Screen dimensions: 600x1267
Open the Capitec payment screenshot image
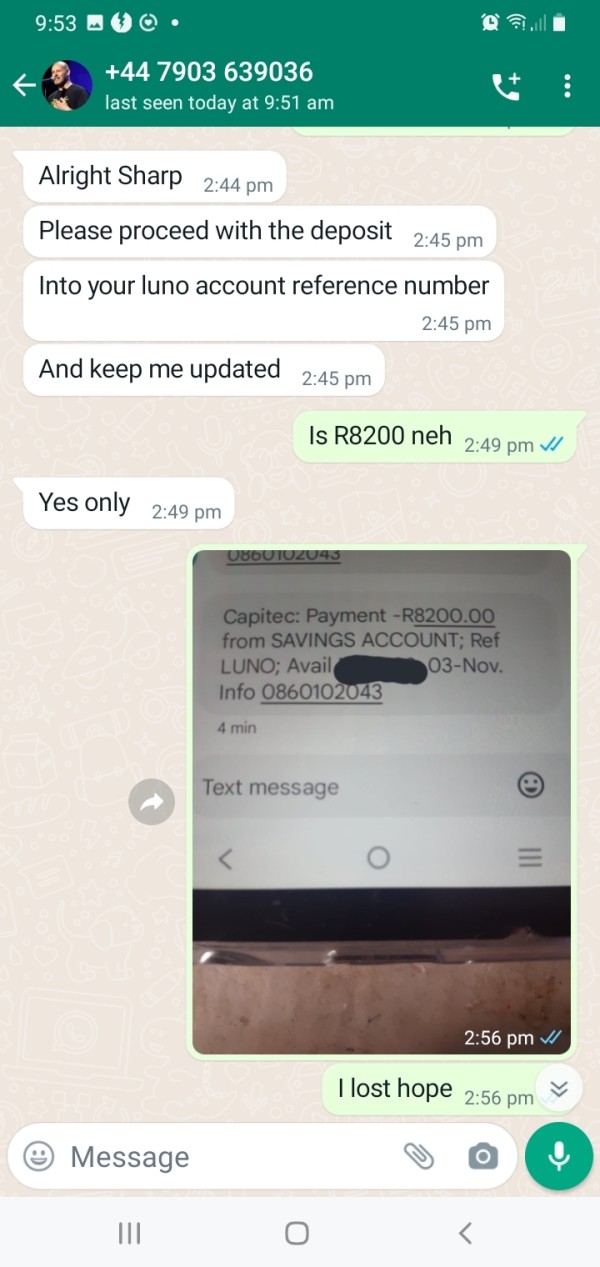[381, 801]
